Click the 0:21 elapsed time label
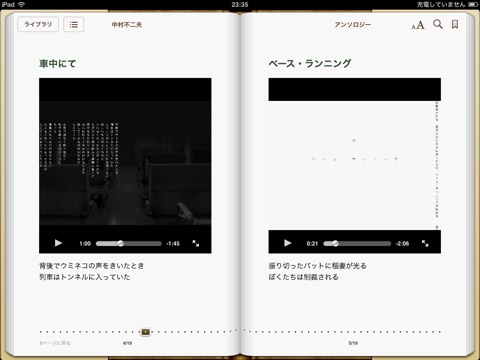 (x=312, y=244)
